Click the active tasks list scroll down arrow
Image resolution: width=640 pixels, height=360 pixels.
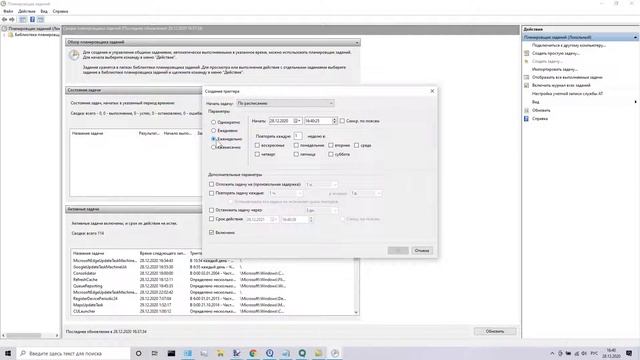356,312
